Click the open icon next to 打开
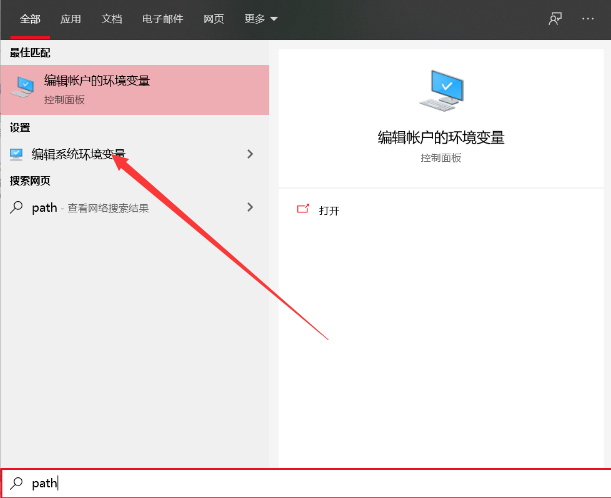The height and width of the screenshot is (498, 611). [303, 209]
